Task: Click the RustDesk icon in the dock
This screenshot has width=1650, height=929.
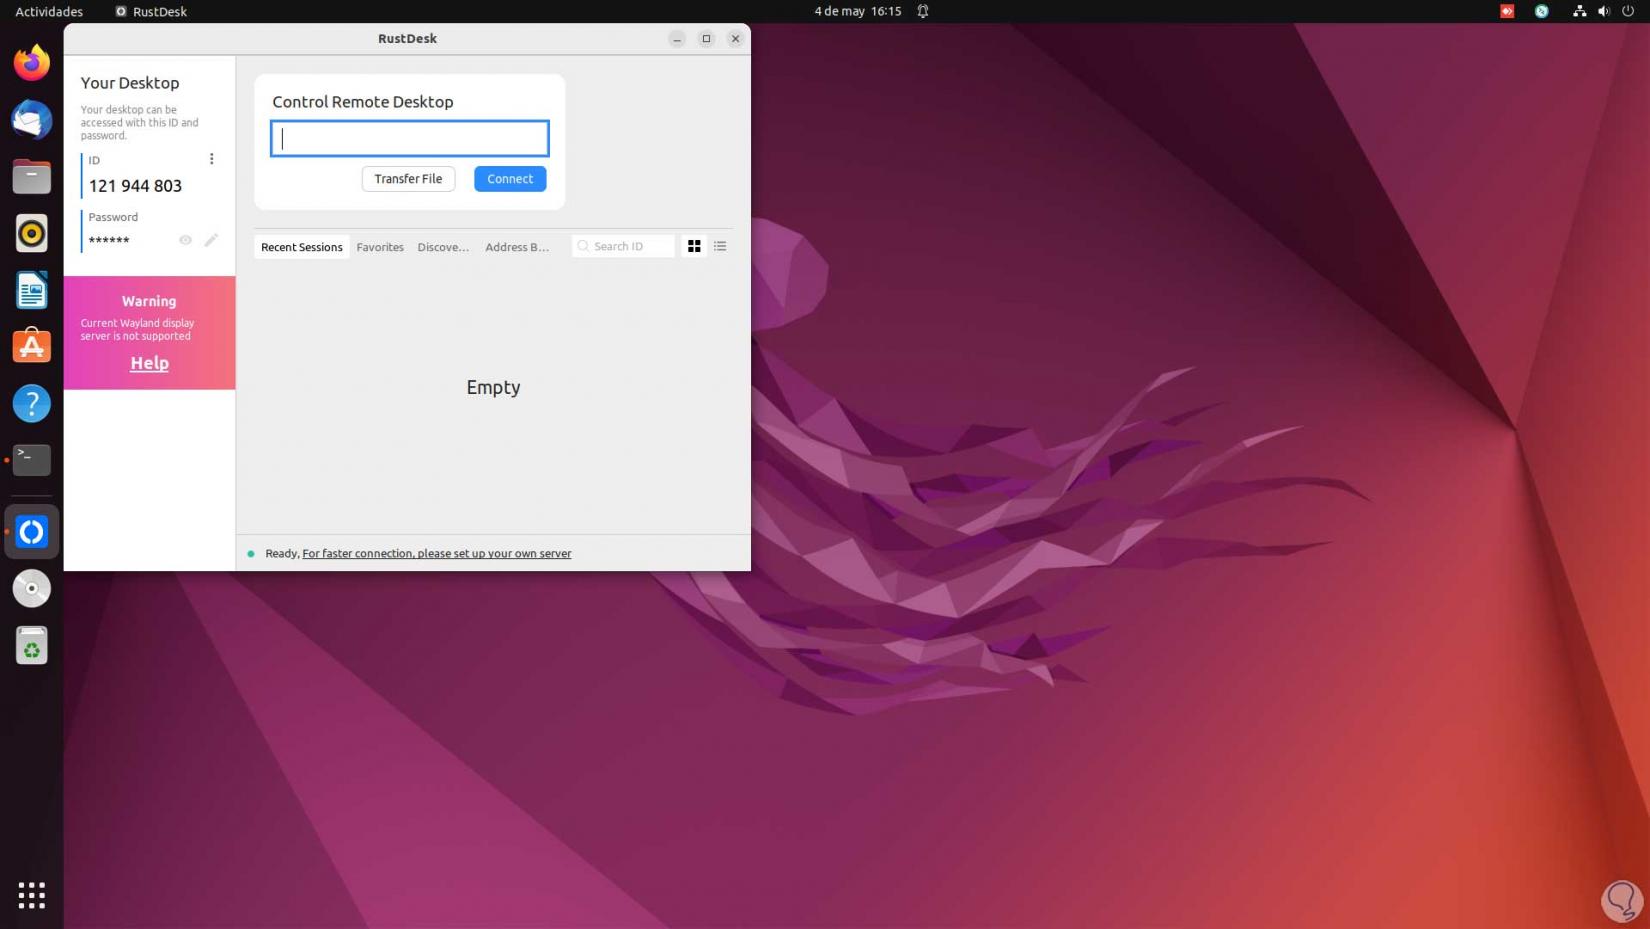Action: (x=32, y=532)
